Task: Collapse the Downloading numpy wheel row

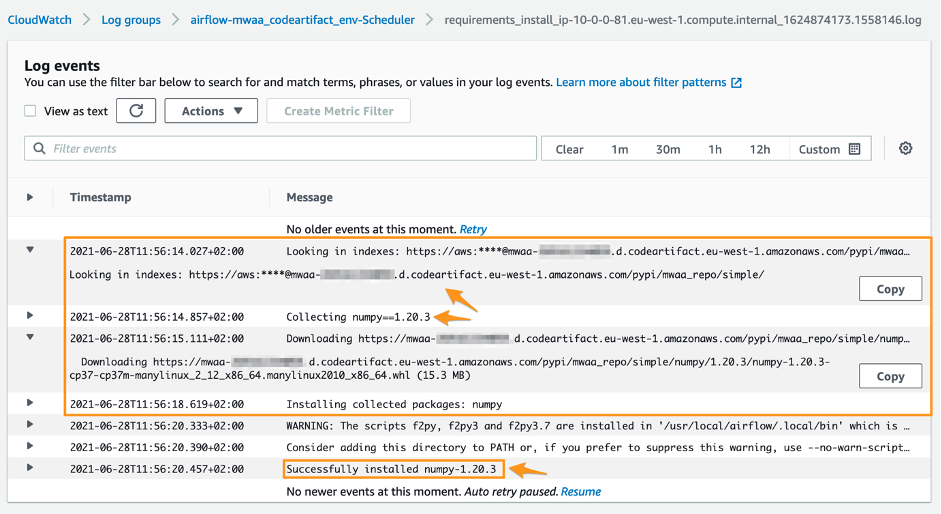Action: point(30,337)
